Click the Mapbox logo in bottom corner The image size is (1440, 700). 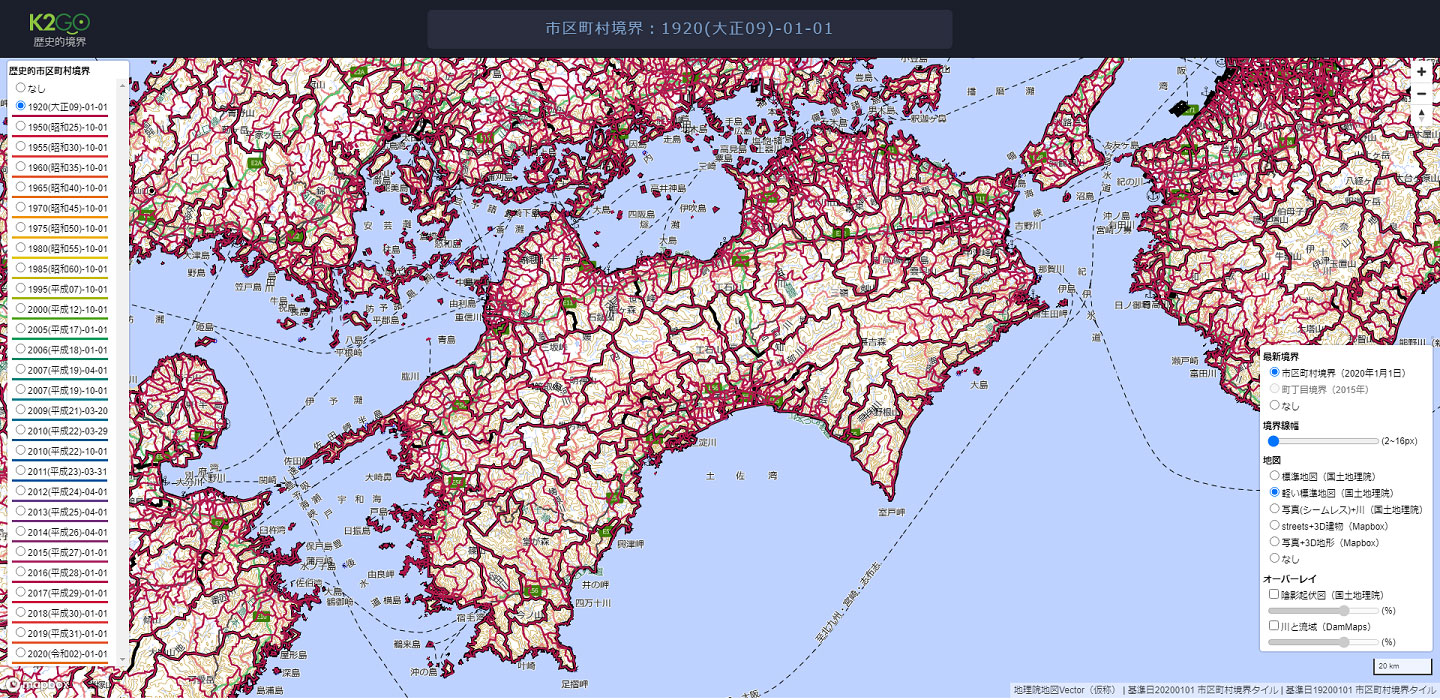click(40, 685)
